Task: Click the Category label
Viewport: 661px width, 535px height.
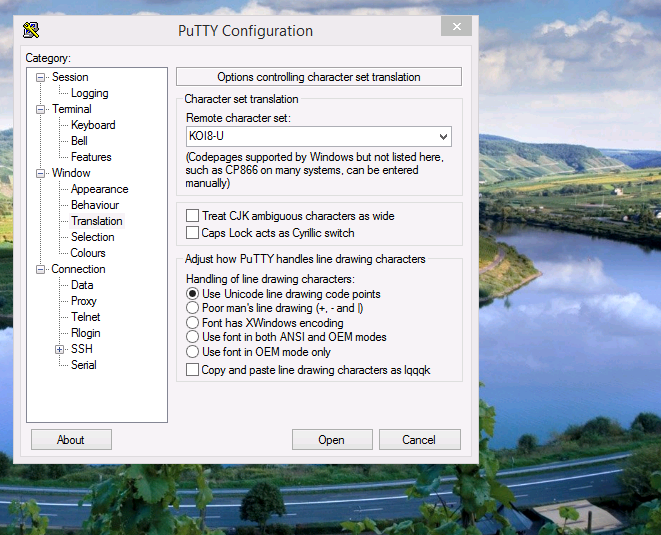Action: tap(48, 58)
